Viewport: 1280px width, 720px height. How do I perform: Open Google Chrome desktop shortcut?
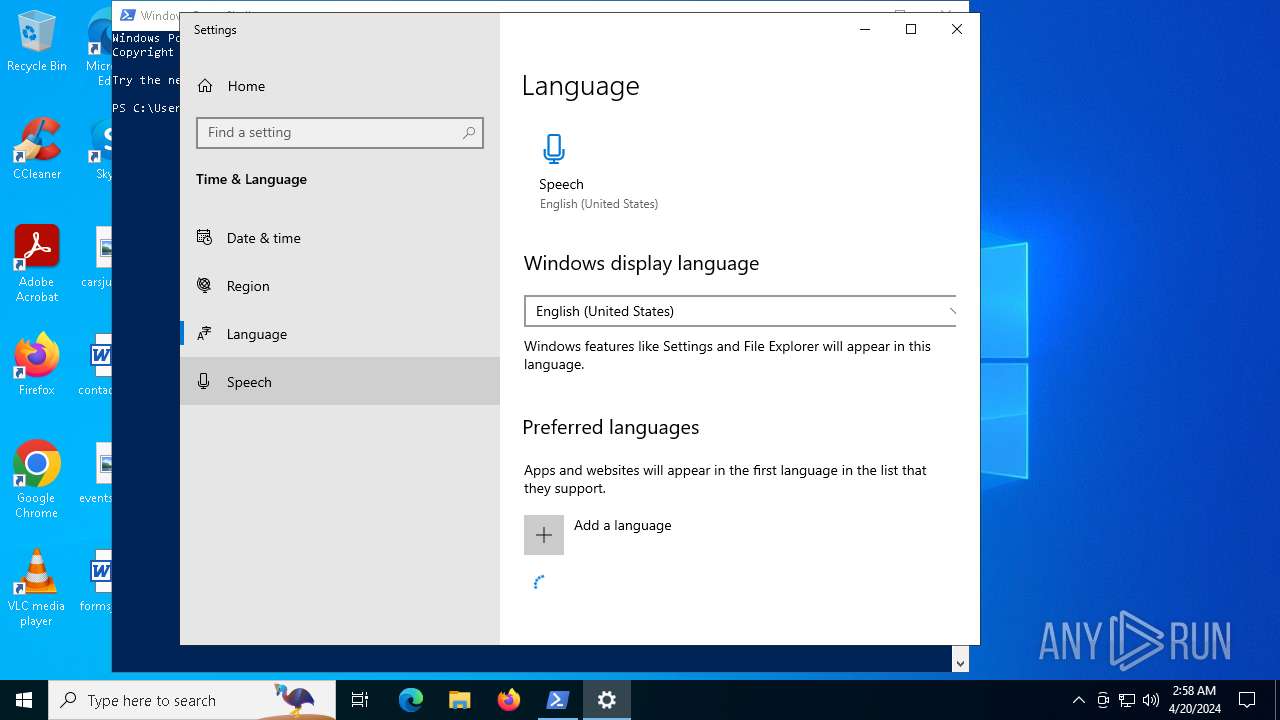[37, 480]
